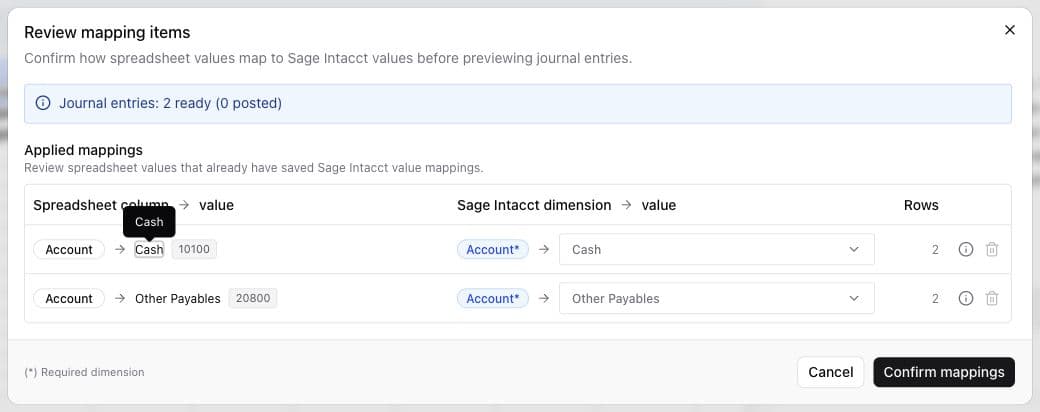The width and height of the screenshot is (1040, 412).
Task: Delete the Cash mapping row
Action: click(992, 249)
